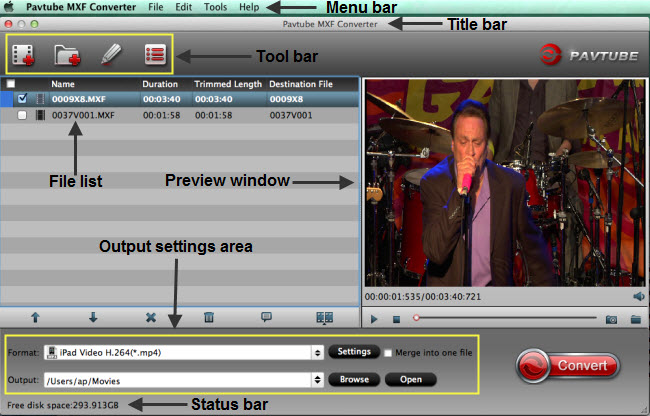Click the Pavtube logo
Image resolution: width=650 pixels, height=416 pixels.
pos(589,55)
